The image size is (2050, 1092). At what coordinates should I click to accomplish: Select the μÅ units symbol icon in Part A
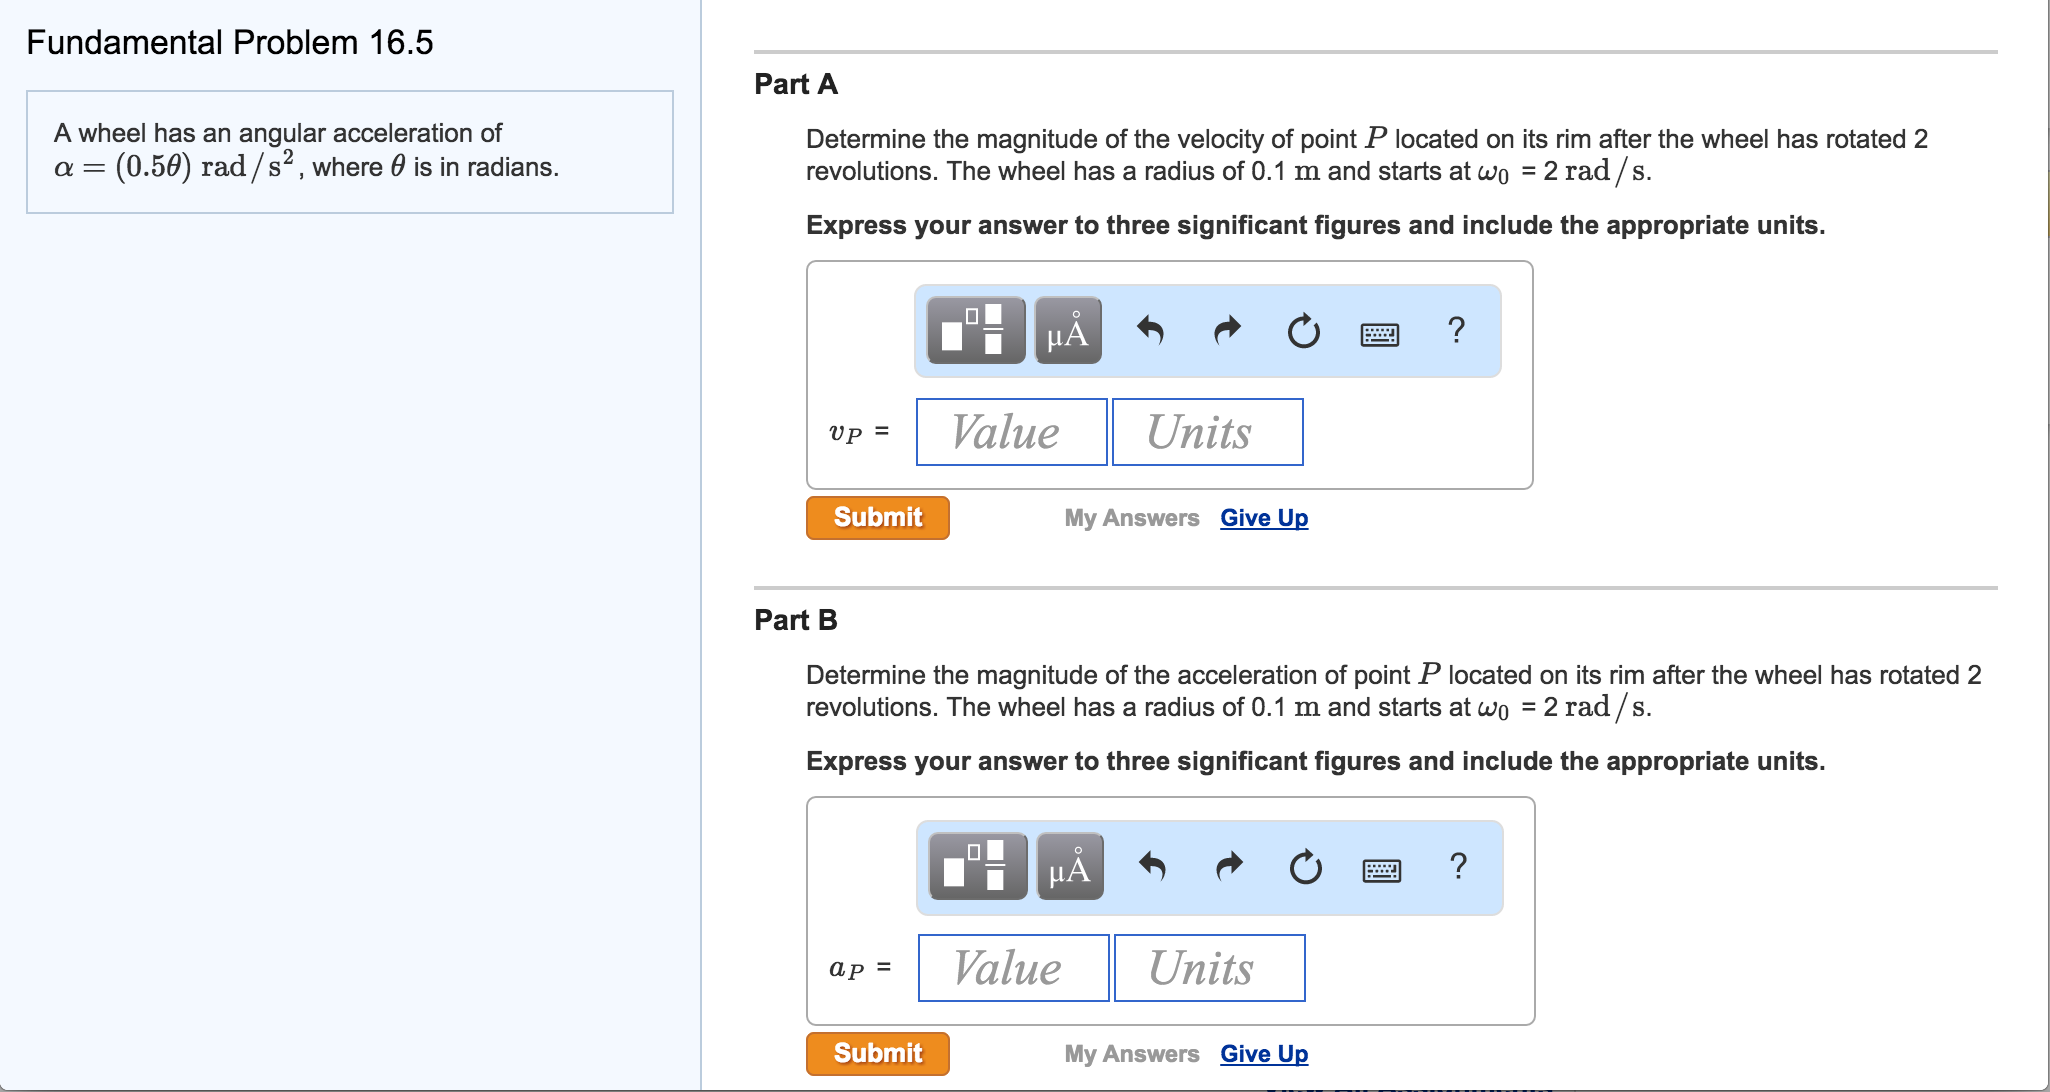tap(1065, 330)
